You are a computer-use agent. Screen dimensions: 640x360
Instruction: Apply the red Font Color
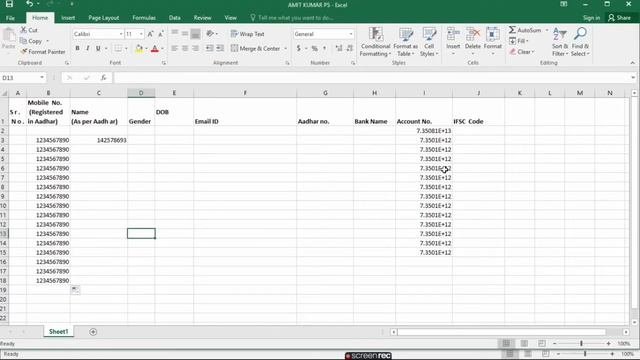155,49
